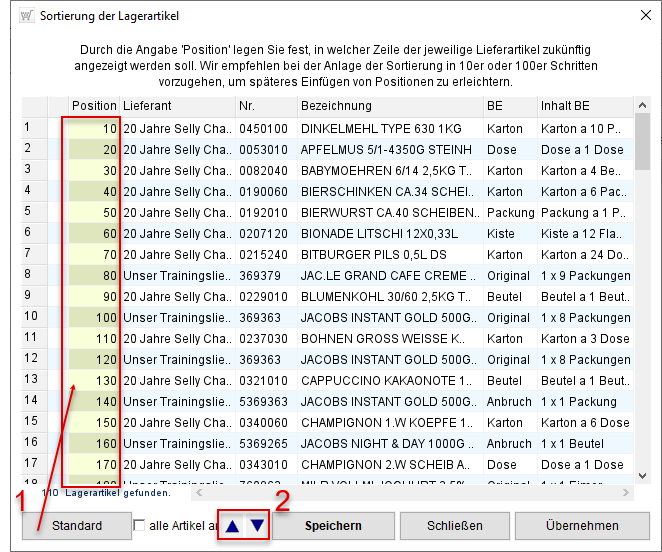Click row header number 1
This screenshot has width=662, height=552.
(x=34, y=127)
